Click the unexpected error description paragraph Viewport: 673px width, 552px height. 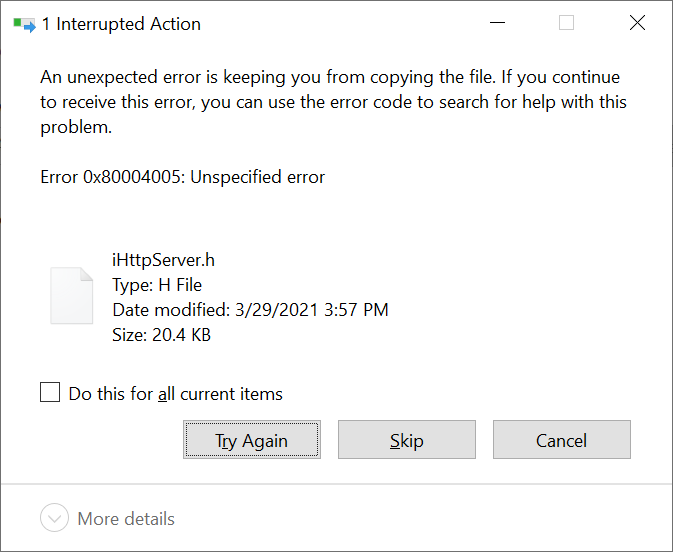(x=330, y=102)
